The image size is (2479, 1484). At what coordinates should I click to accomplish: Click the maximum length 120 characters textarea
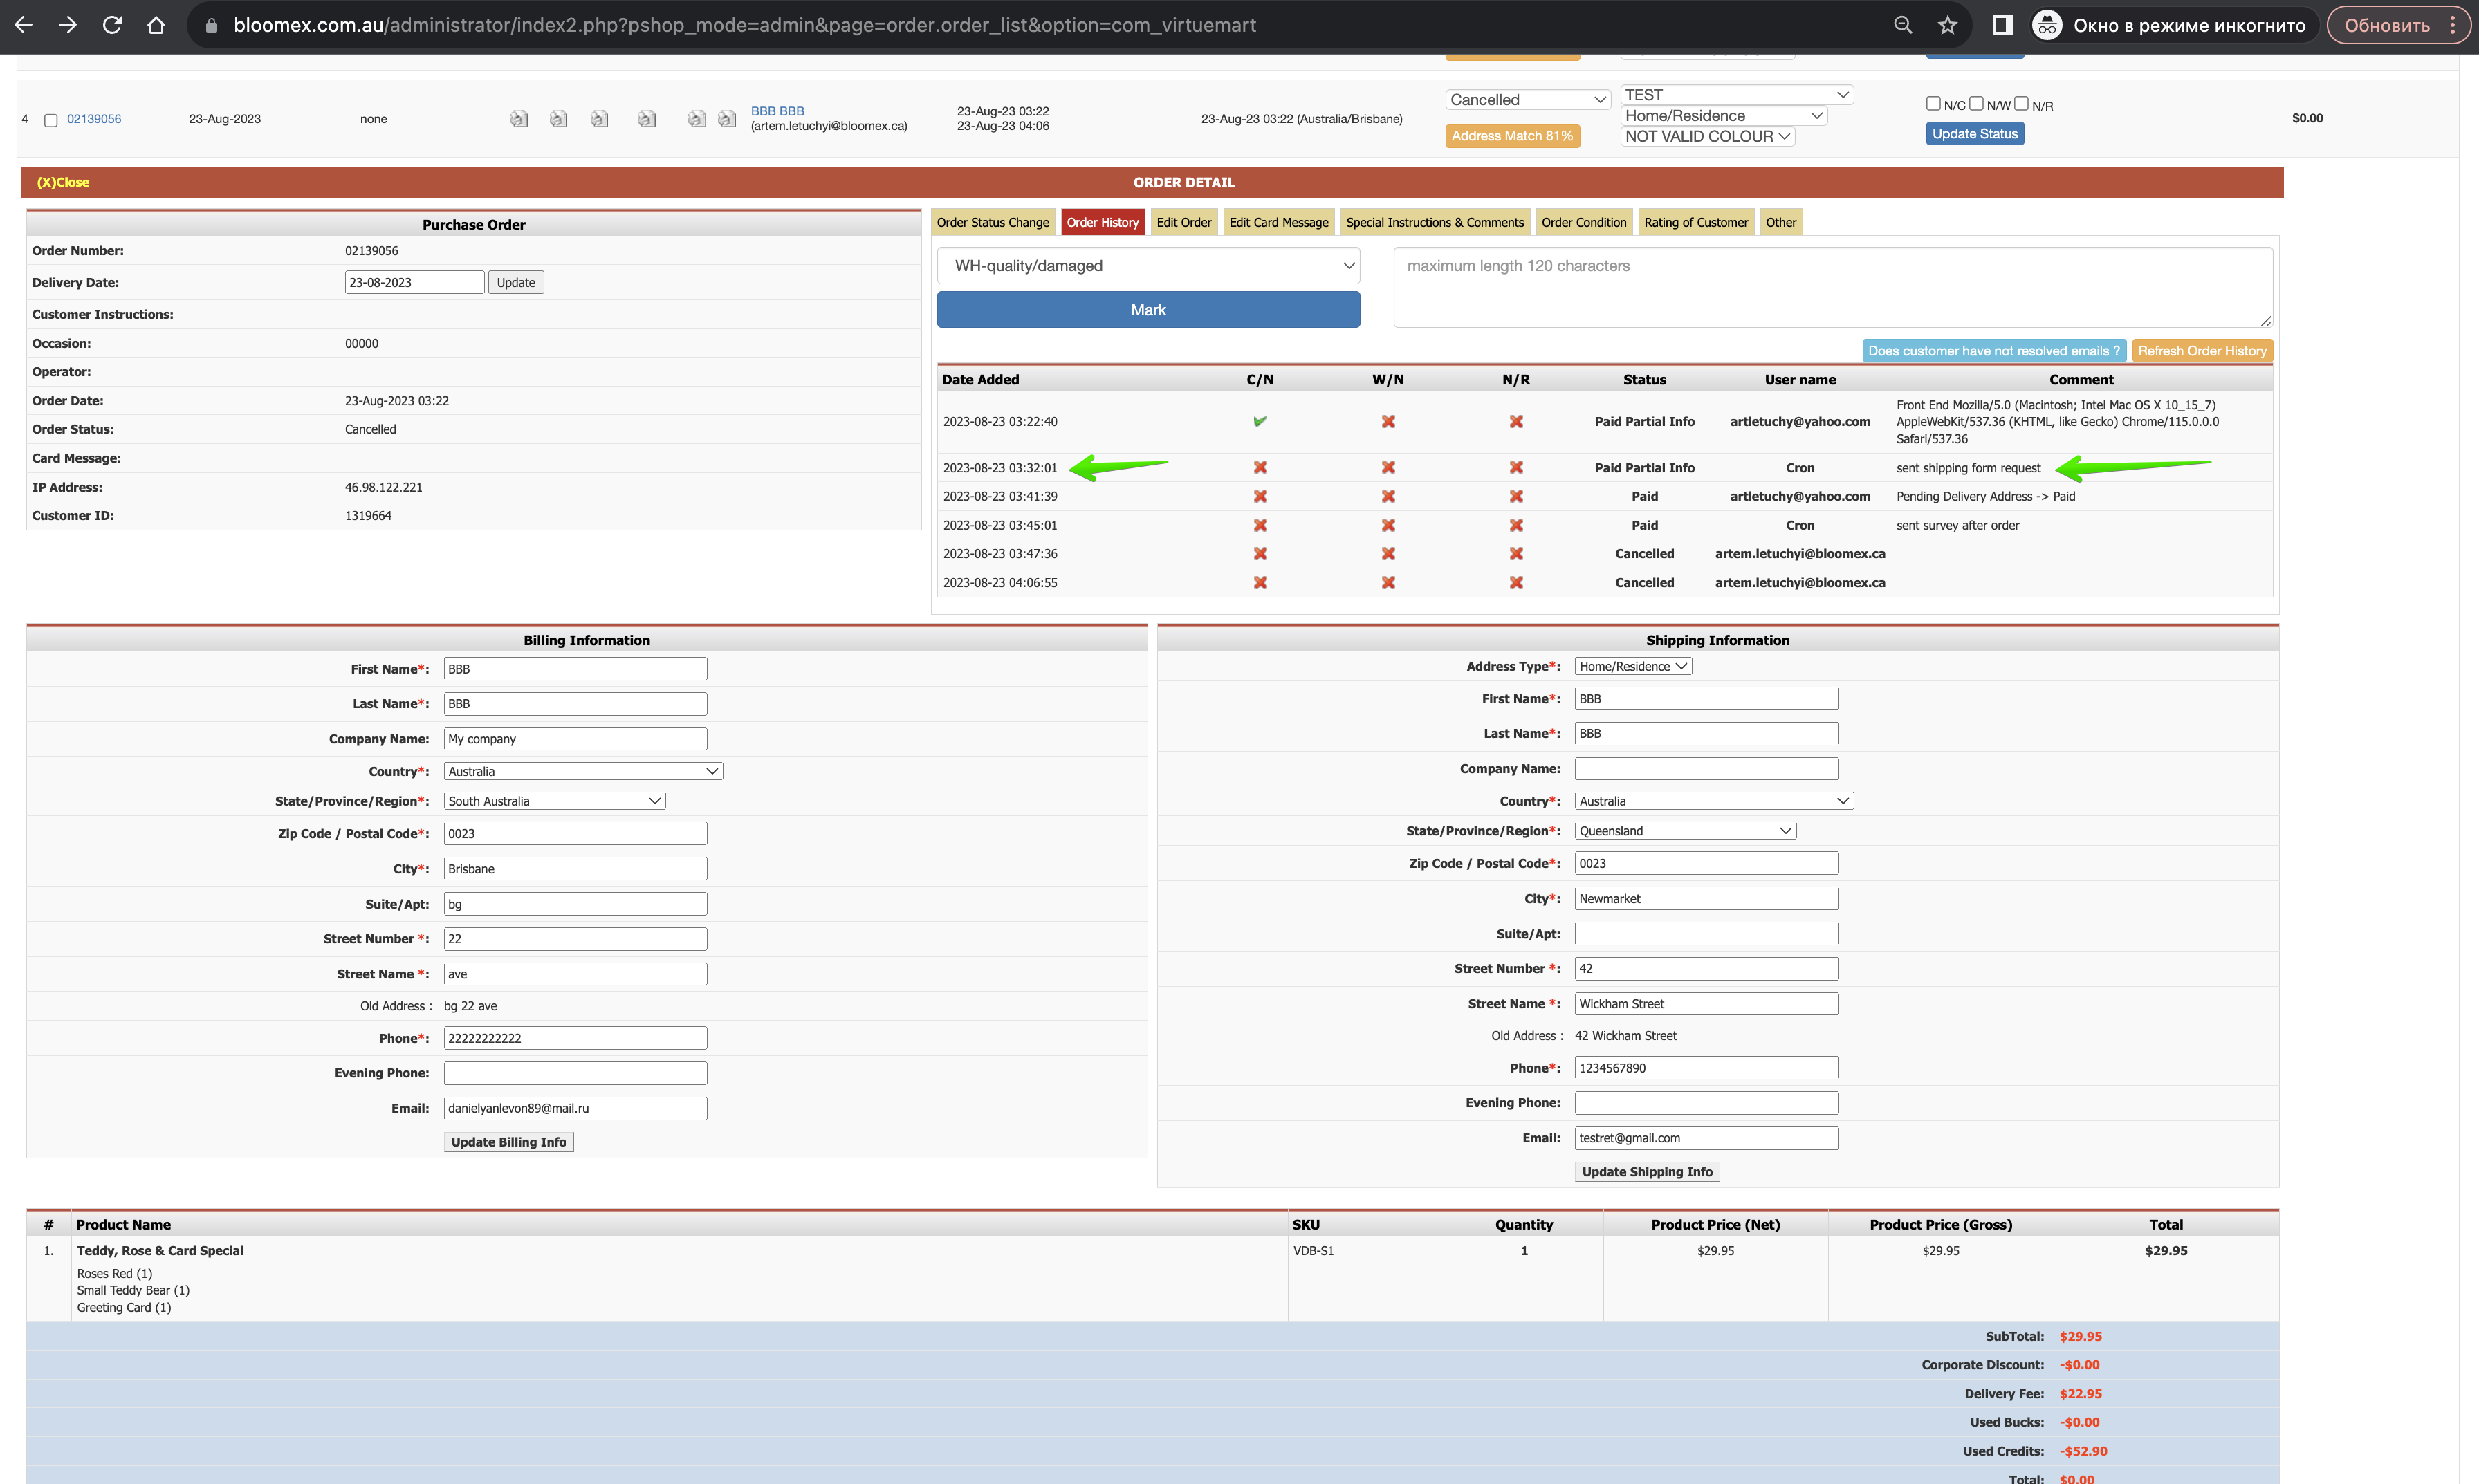[x=1832, y=288]
